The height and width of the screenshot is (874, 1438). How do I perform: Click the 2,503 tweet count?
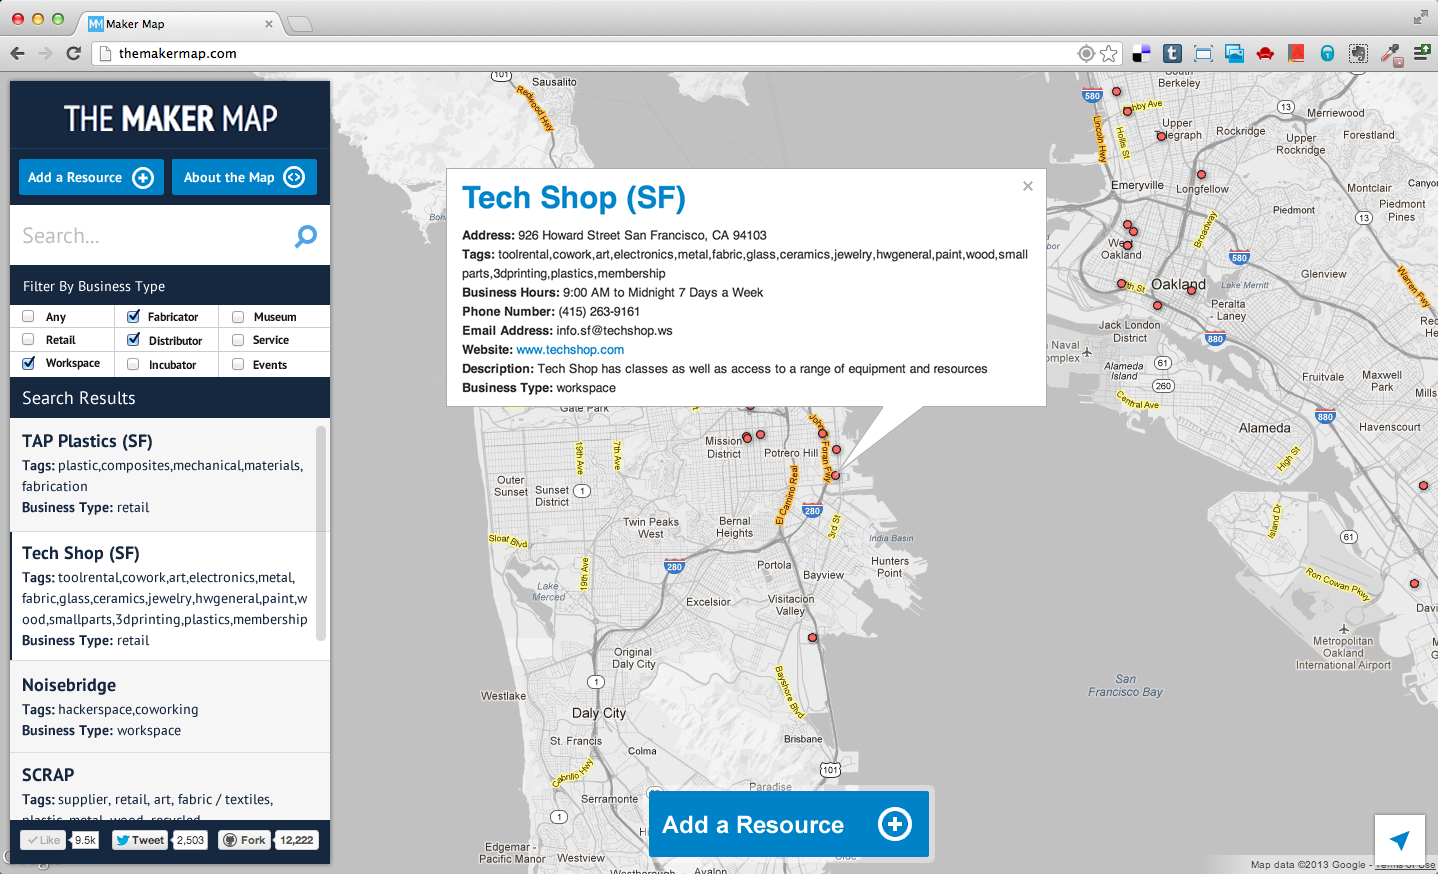coord(190,840)
